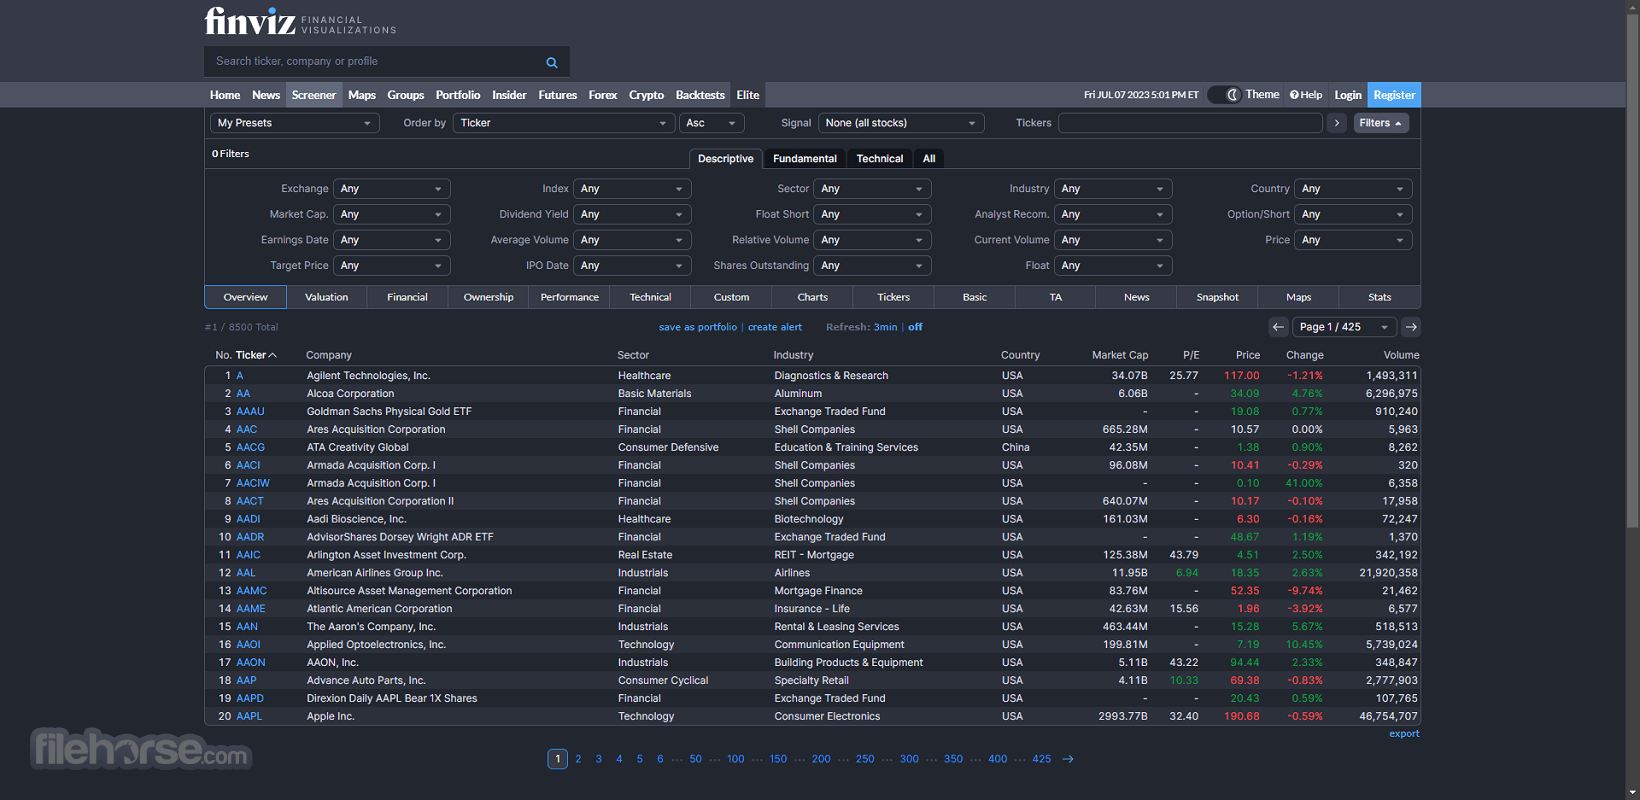Open the Stats view tab
Screen dimensions: 1640x800
click(x=1380, y=297)
